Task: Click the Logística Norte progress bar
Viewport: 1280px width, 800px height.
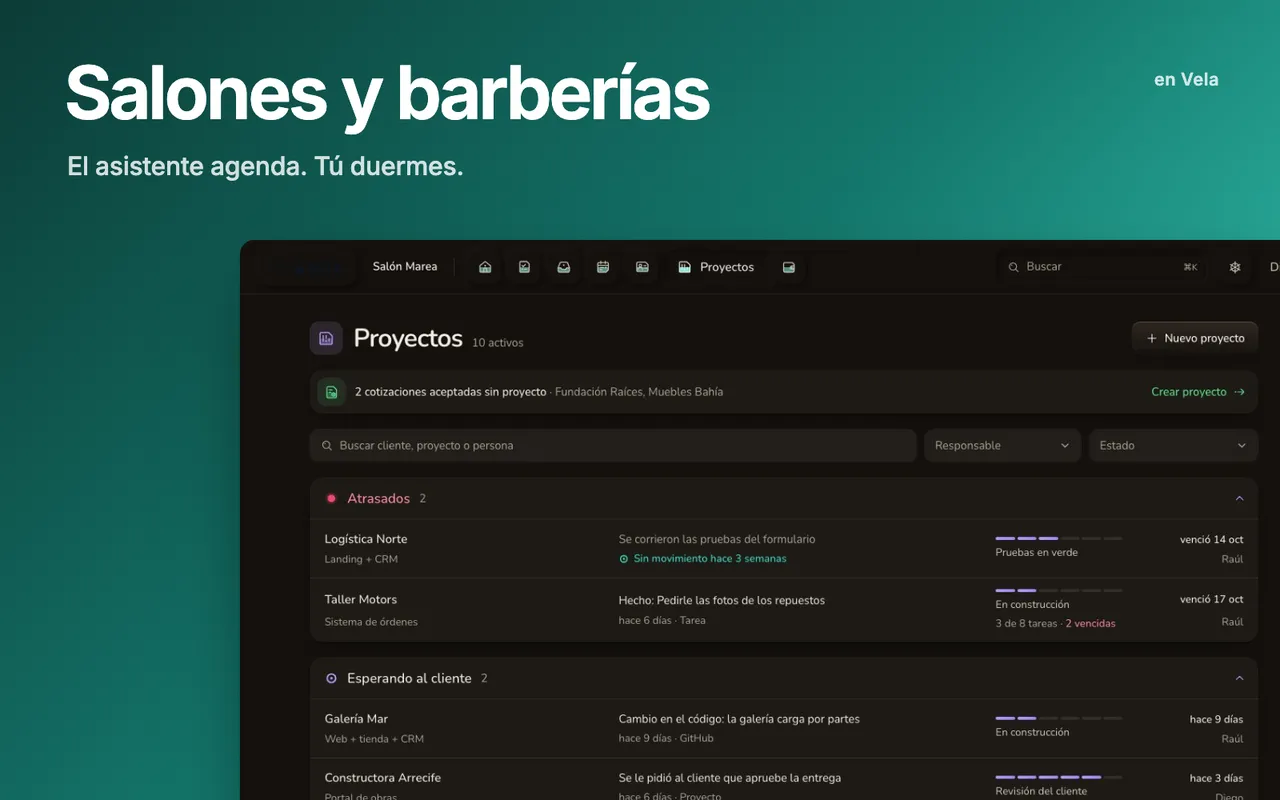Action: pos(1059,538)
